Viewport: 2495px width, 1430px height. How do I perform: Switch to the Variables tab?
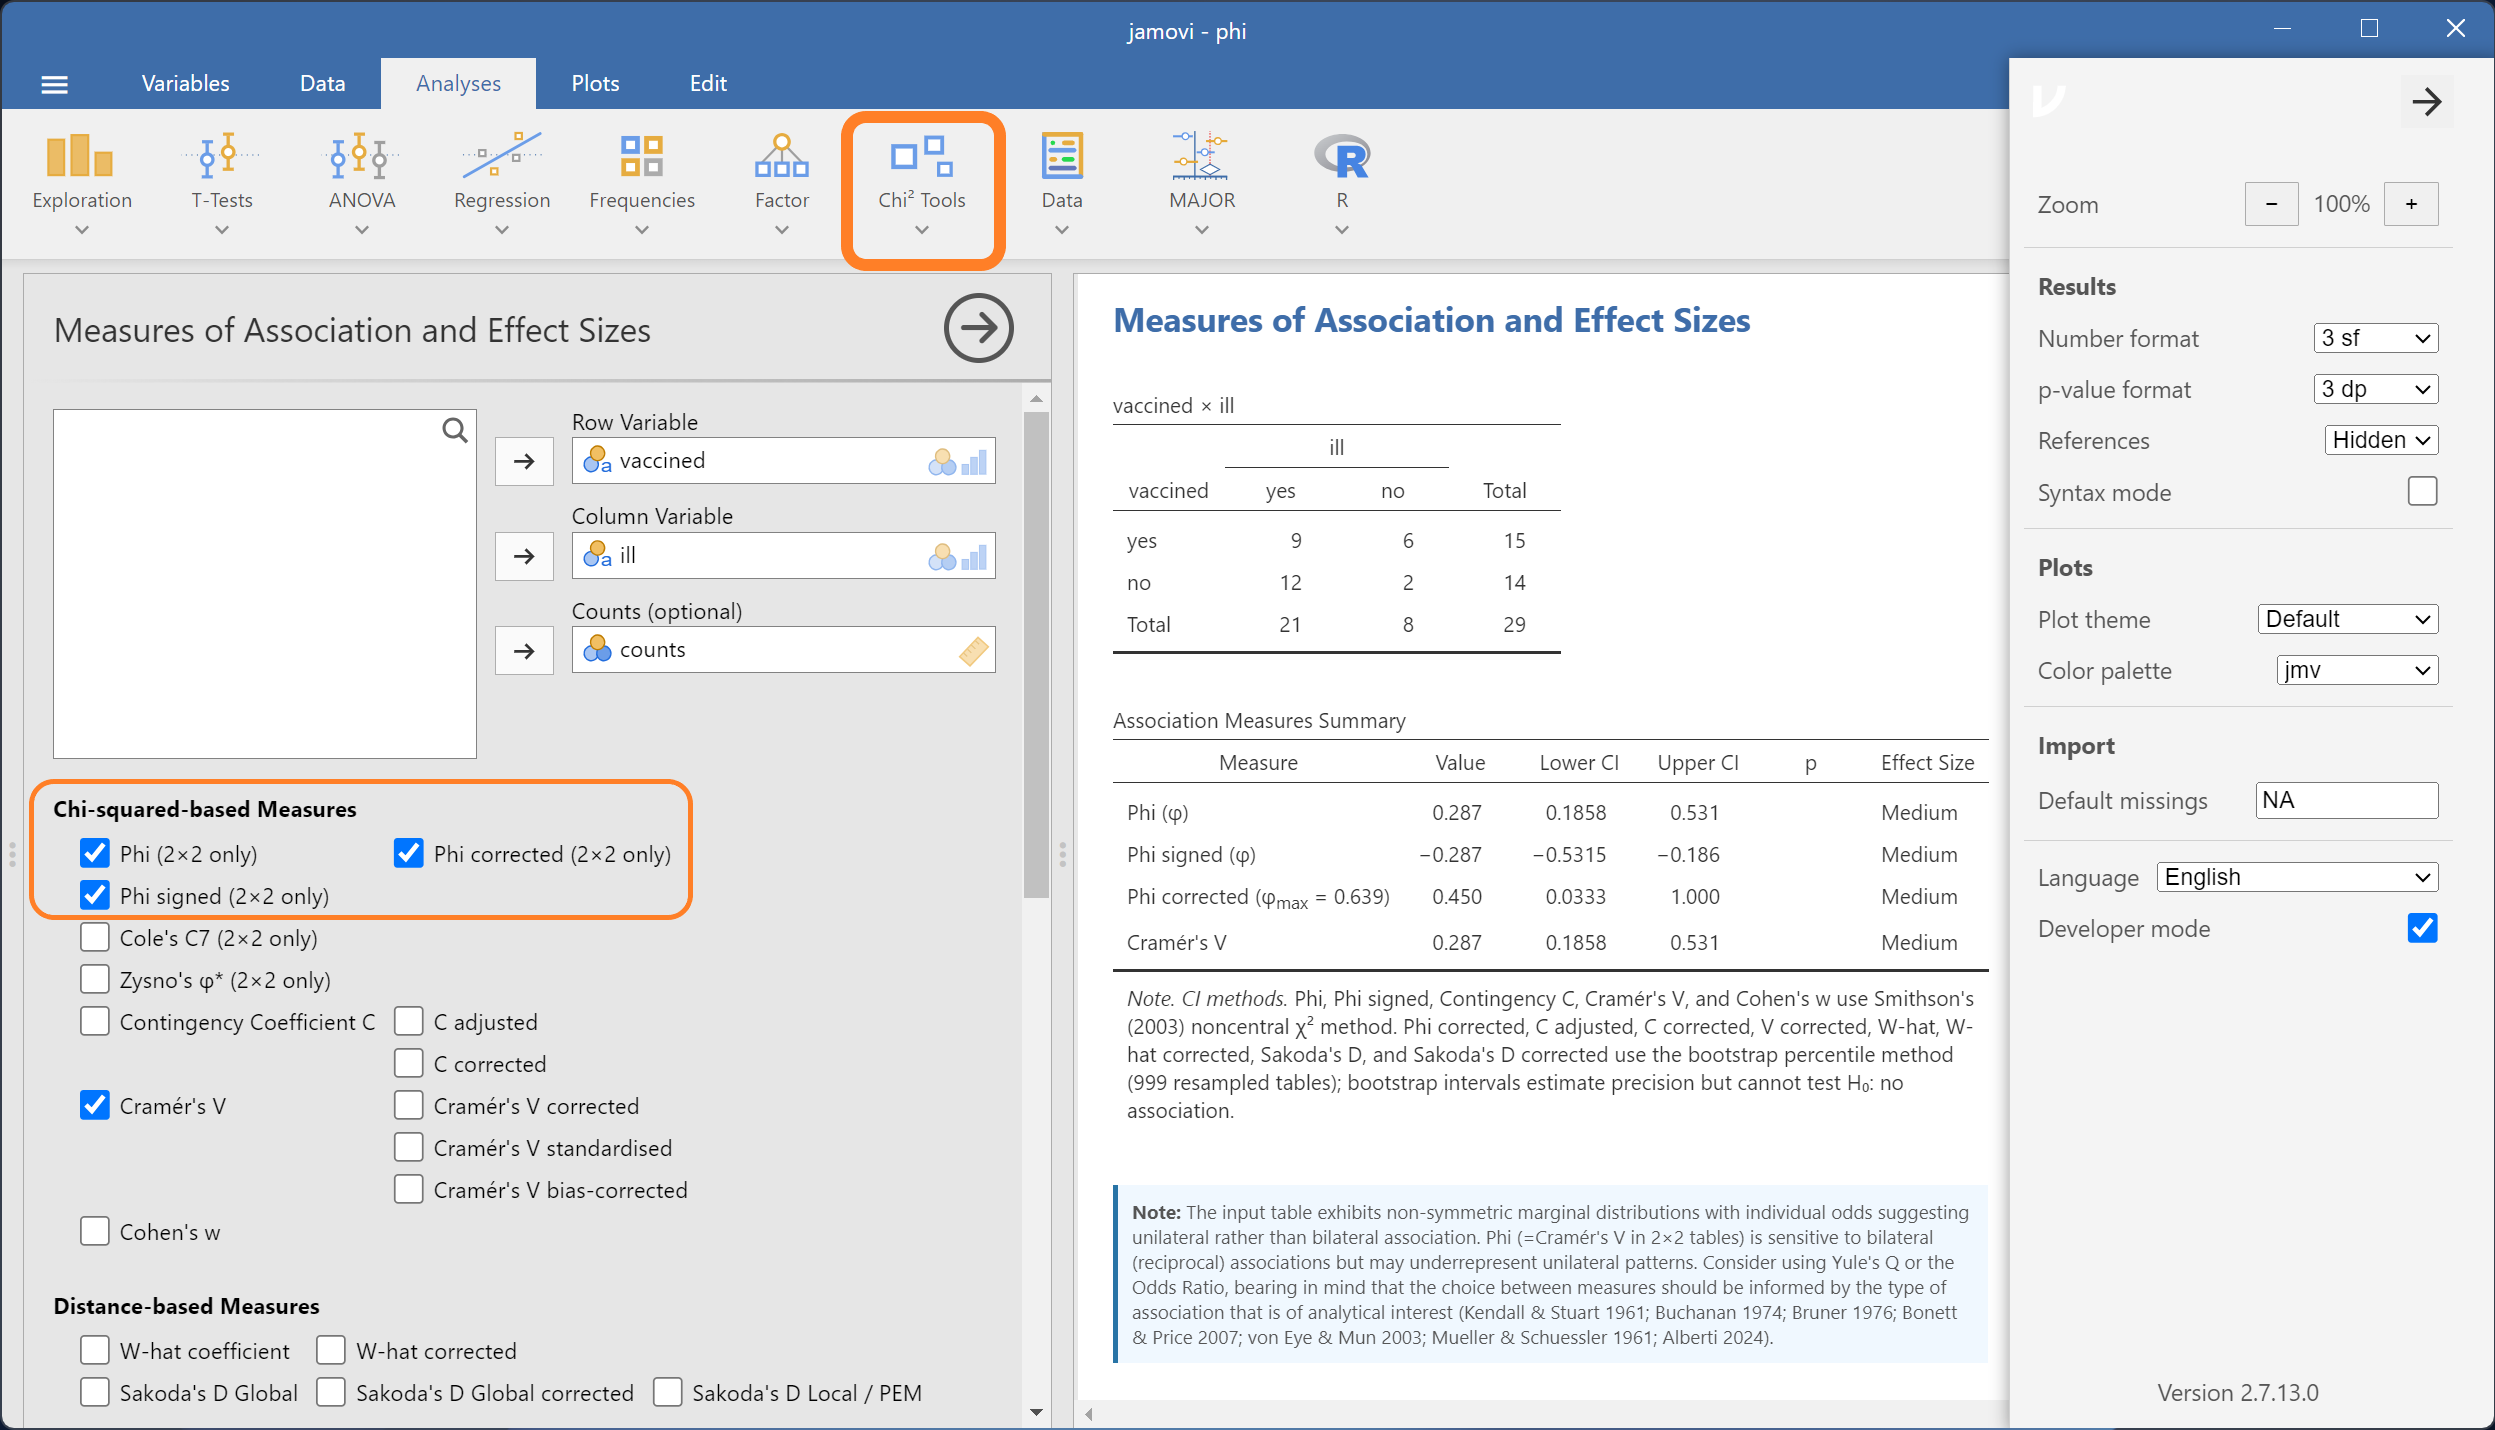pyautogui.click(x=185, y=84)
